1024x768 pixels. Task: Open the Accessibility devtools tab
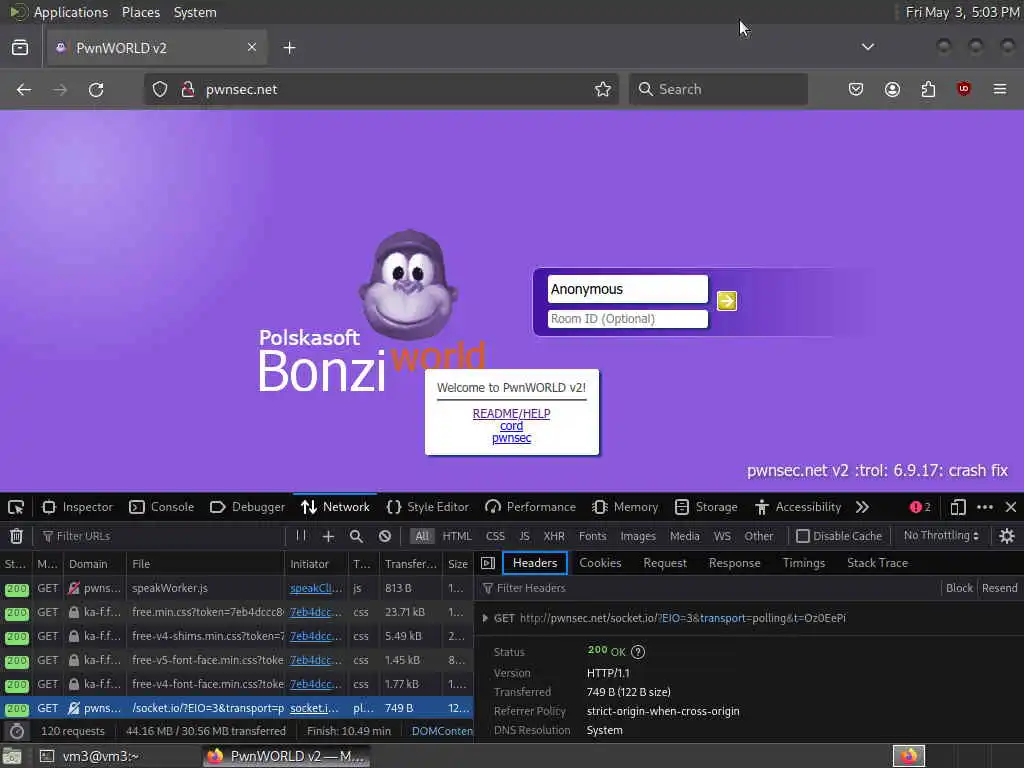click(x=798, y=507)
